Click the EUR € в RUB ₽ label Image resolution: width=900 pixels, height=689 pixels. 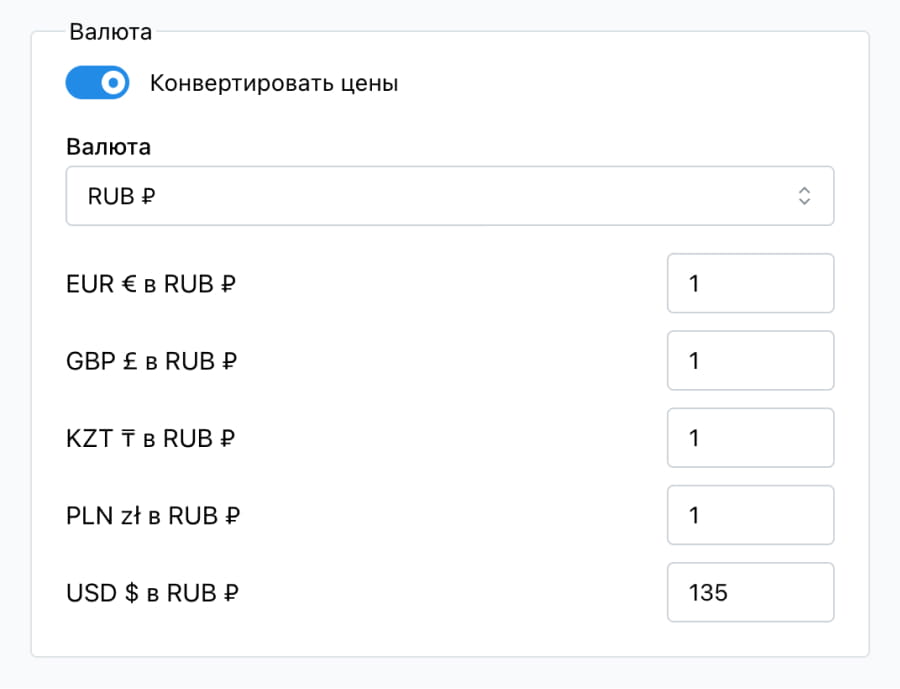(x=150, y=283)
